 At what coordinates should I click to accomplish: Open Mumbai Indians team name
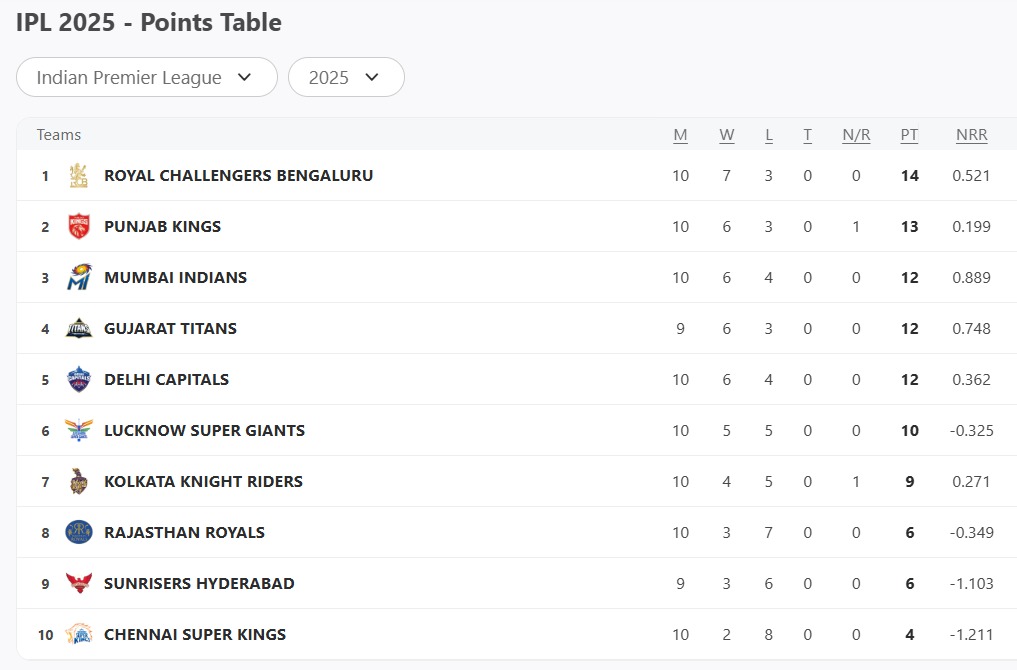pyautogui.click(x=176, y=277)
